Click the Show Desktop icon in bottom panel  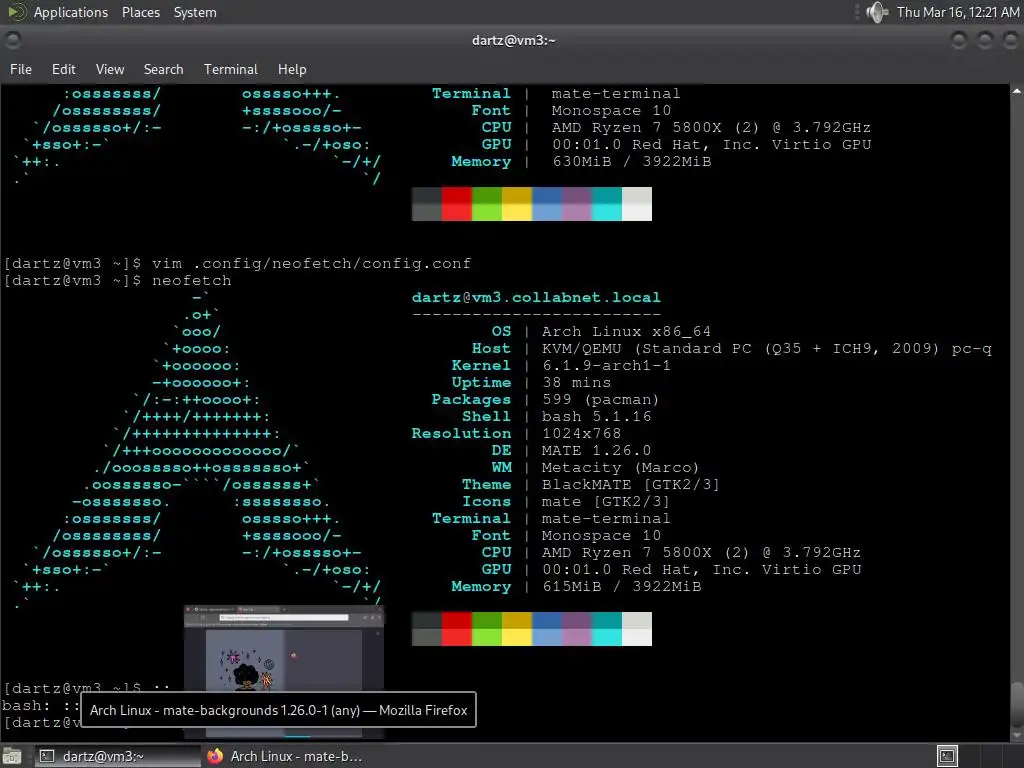click(x=12, y=756)
